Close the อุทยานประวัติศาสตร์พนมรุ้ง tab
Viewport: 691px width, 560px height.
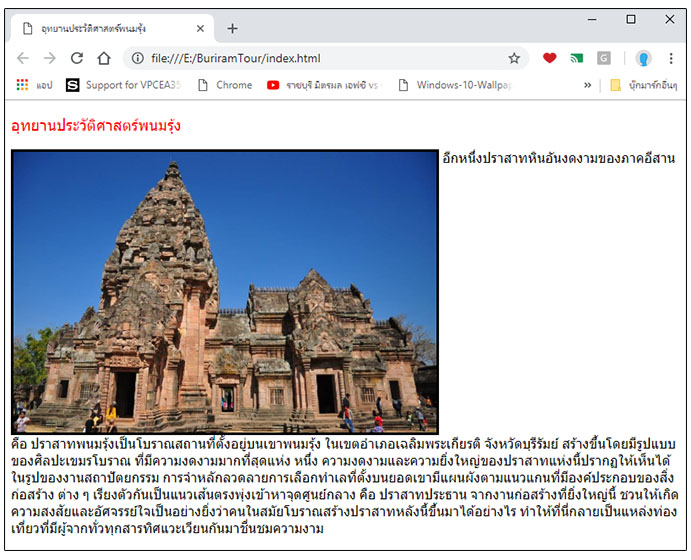pos(200,28)
